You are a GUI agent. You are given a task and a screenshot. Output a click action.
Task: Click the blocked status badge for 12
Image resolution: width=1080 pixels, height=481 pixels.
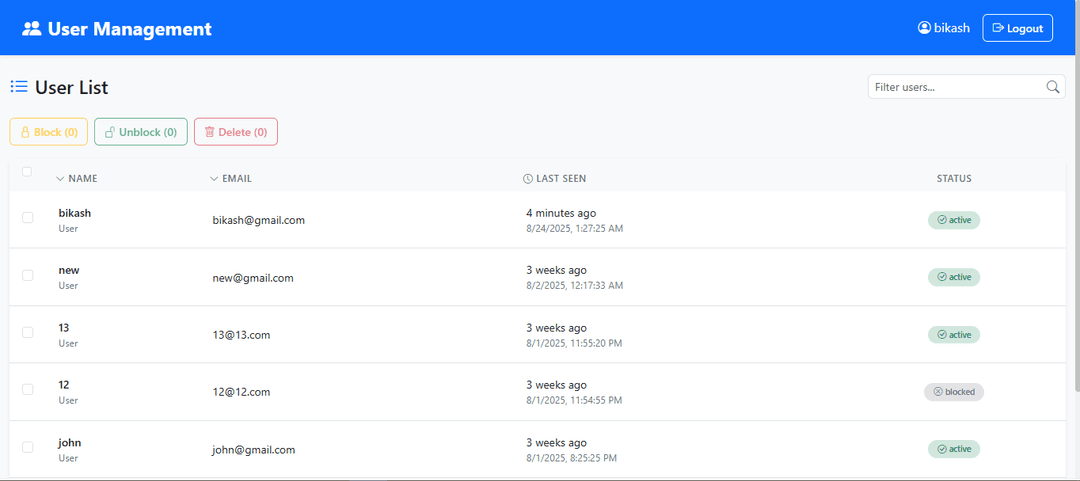tap(954, 391)
